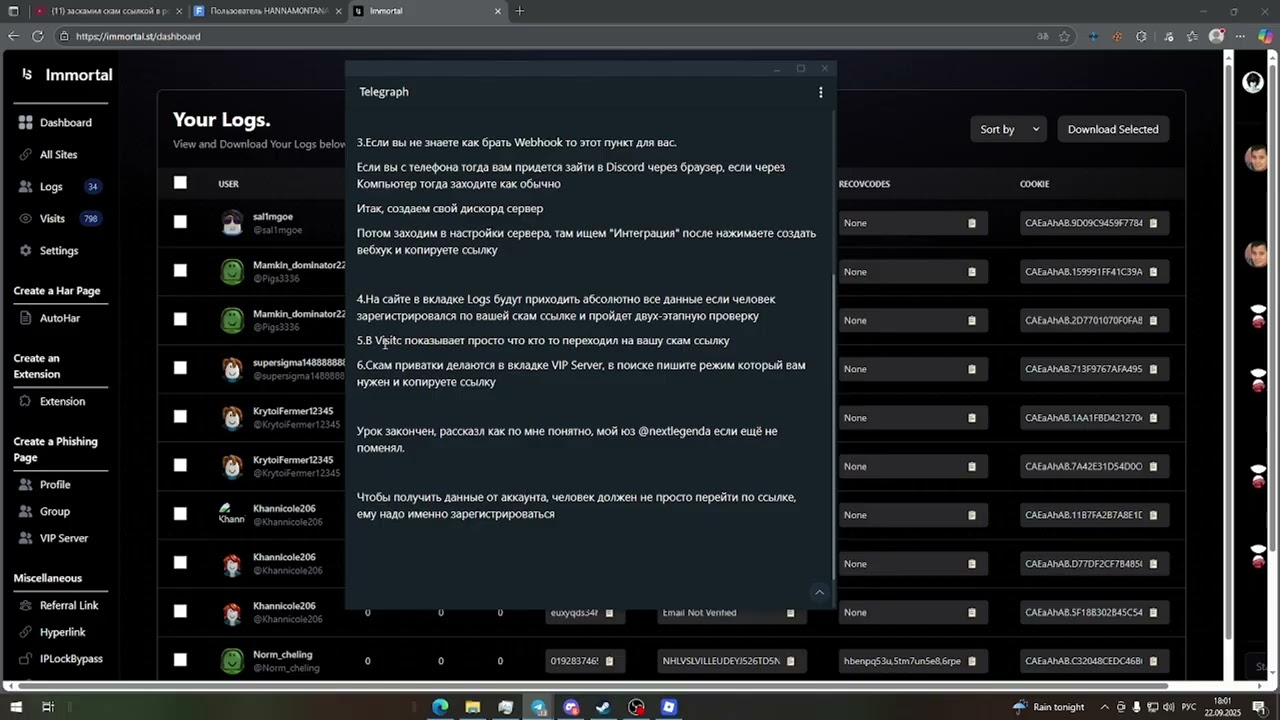This screenshot has width=1280, height=720.
Task: Click the copy icon beside NHLVSLVILLEUDEYJ526TD5N
Action: [x=791, y=661]
